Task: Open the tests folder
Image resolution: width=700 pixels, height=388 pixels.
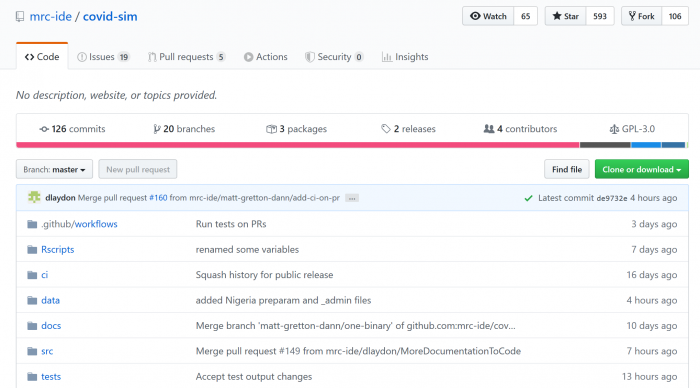Action: (x=51, y=377)
